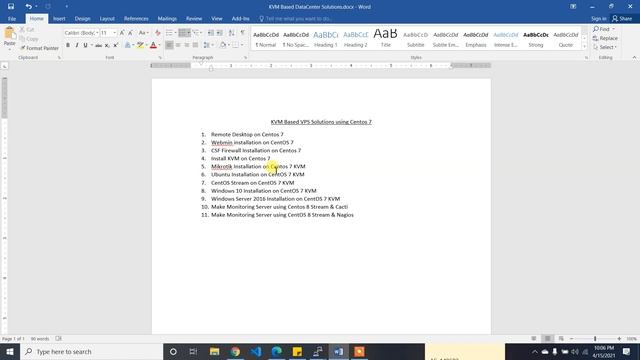Screen dimensions: 640x360
Task: Apply superscript formatting
Action: (116, 45)
